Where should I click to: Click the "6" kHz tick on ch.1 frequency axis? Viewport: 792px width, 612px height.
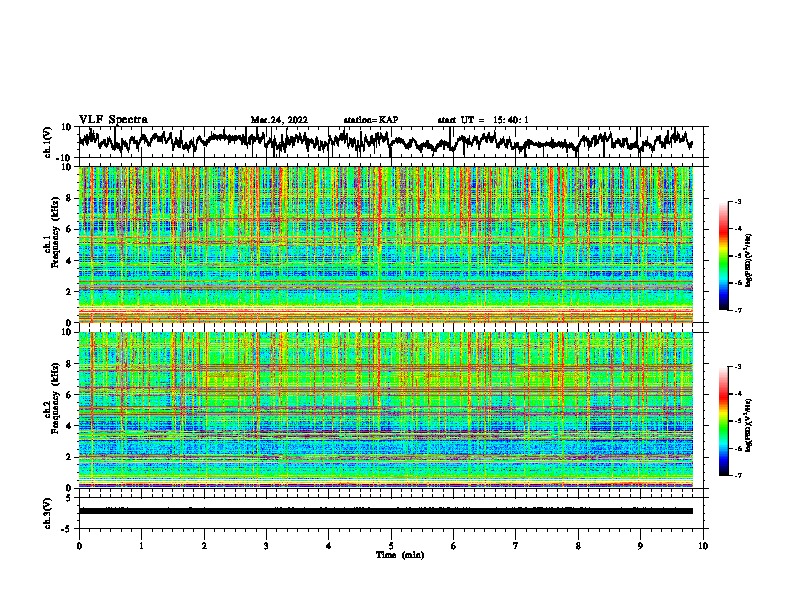pyautogui.click(x=69, y=229)
